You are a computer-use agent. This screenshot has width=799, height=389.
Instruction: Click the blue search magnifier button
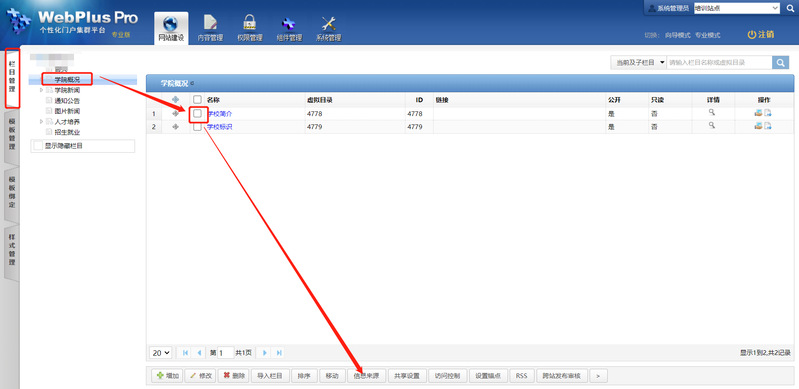pos(780,62)
